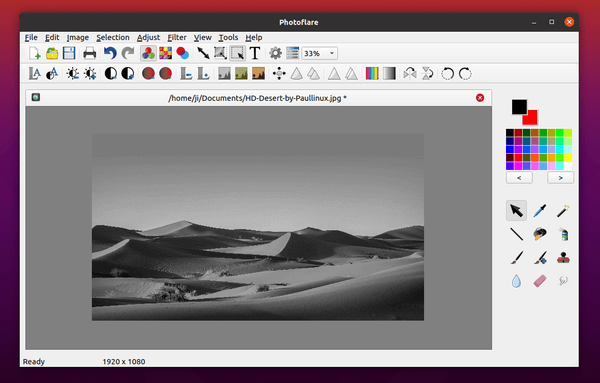The image size is (600, 383).
Task: Open the Selection menu
Action: [x=112, y=37]
